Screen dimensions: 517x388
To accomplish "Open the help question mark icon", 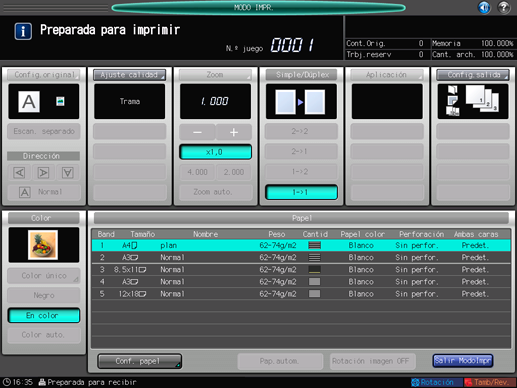I will [504, 7].
